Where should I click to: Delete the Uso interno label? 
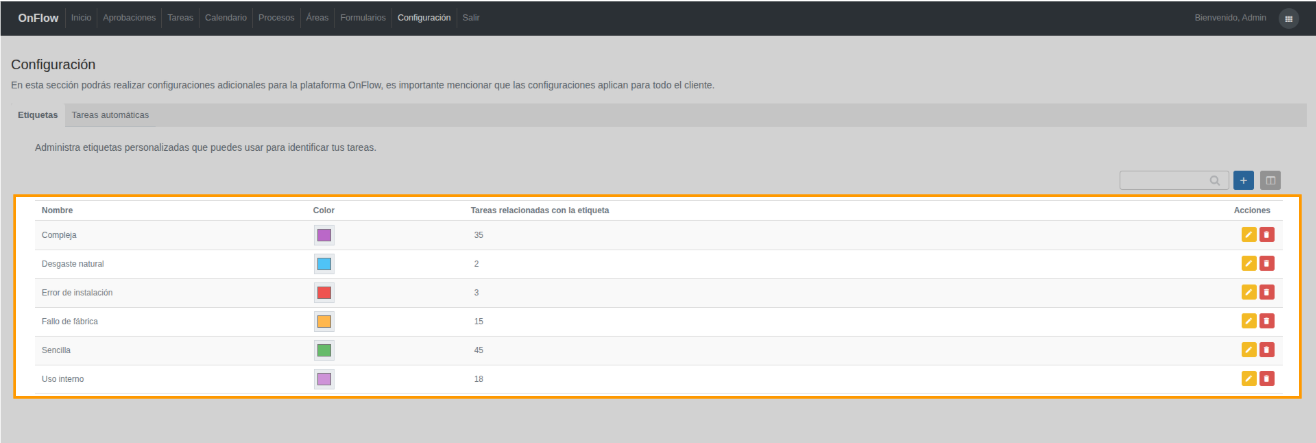click(1266, 379)
